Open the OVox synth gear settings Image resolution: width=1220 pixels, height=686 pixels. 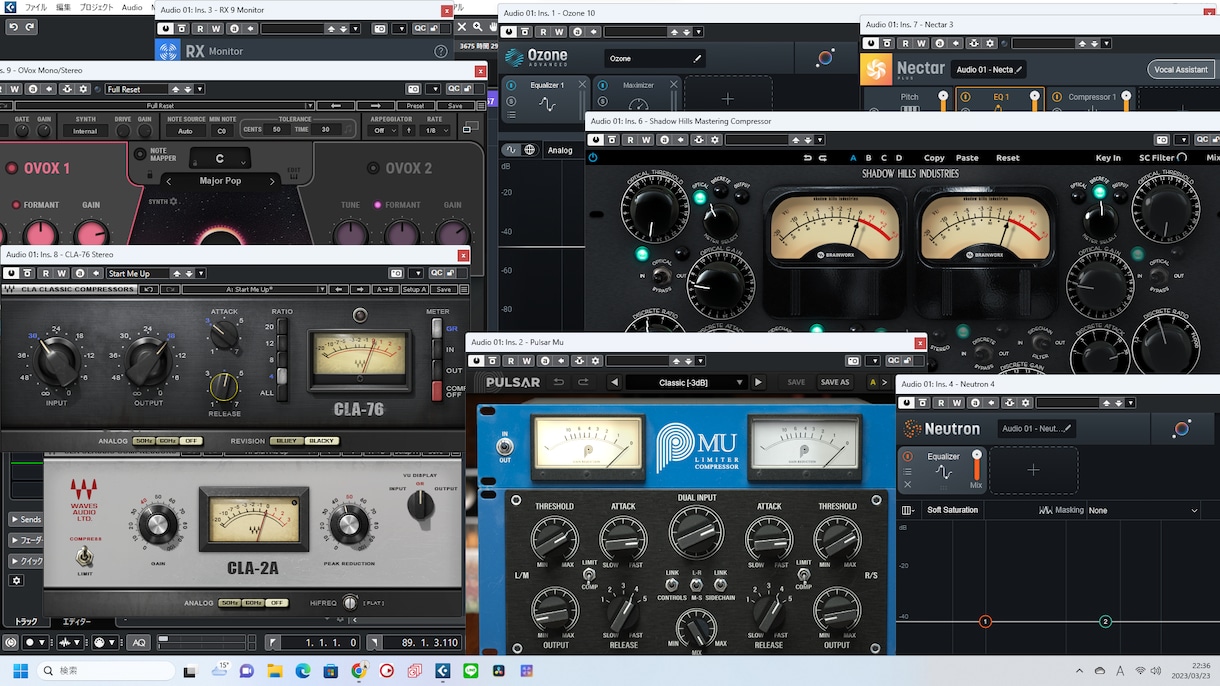173,201
